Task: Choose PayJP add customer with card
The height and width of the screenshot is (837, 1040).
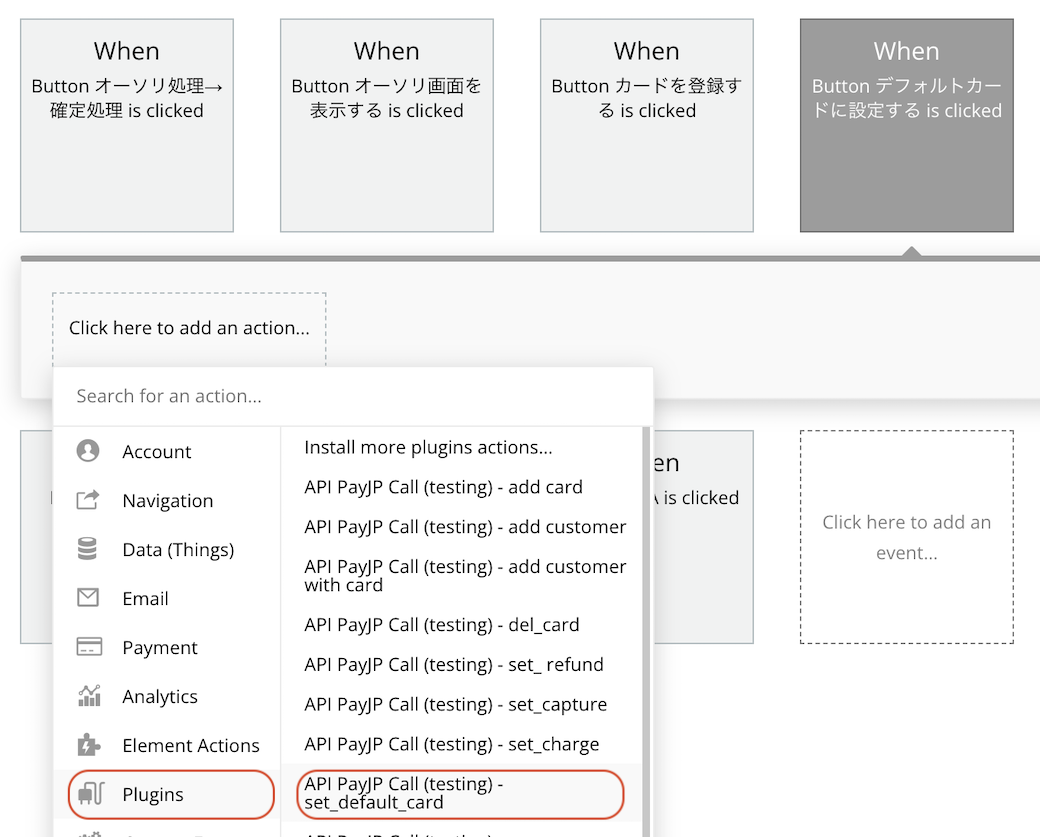Action: click(465, 576)
